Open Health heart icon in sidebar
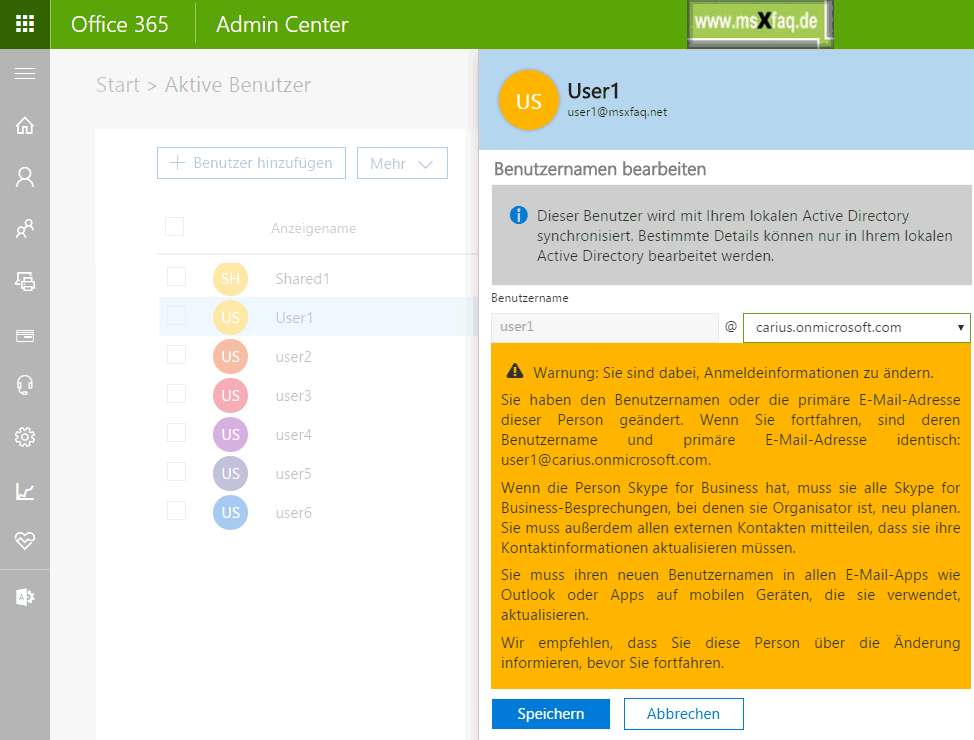974x740 pixels. 25,541
